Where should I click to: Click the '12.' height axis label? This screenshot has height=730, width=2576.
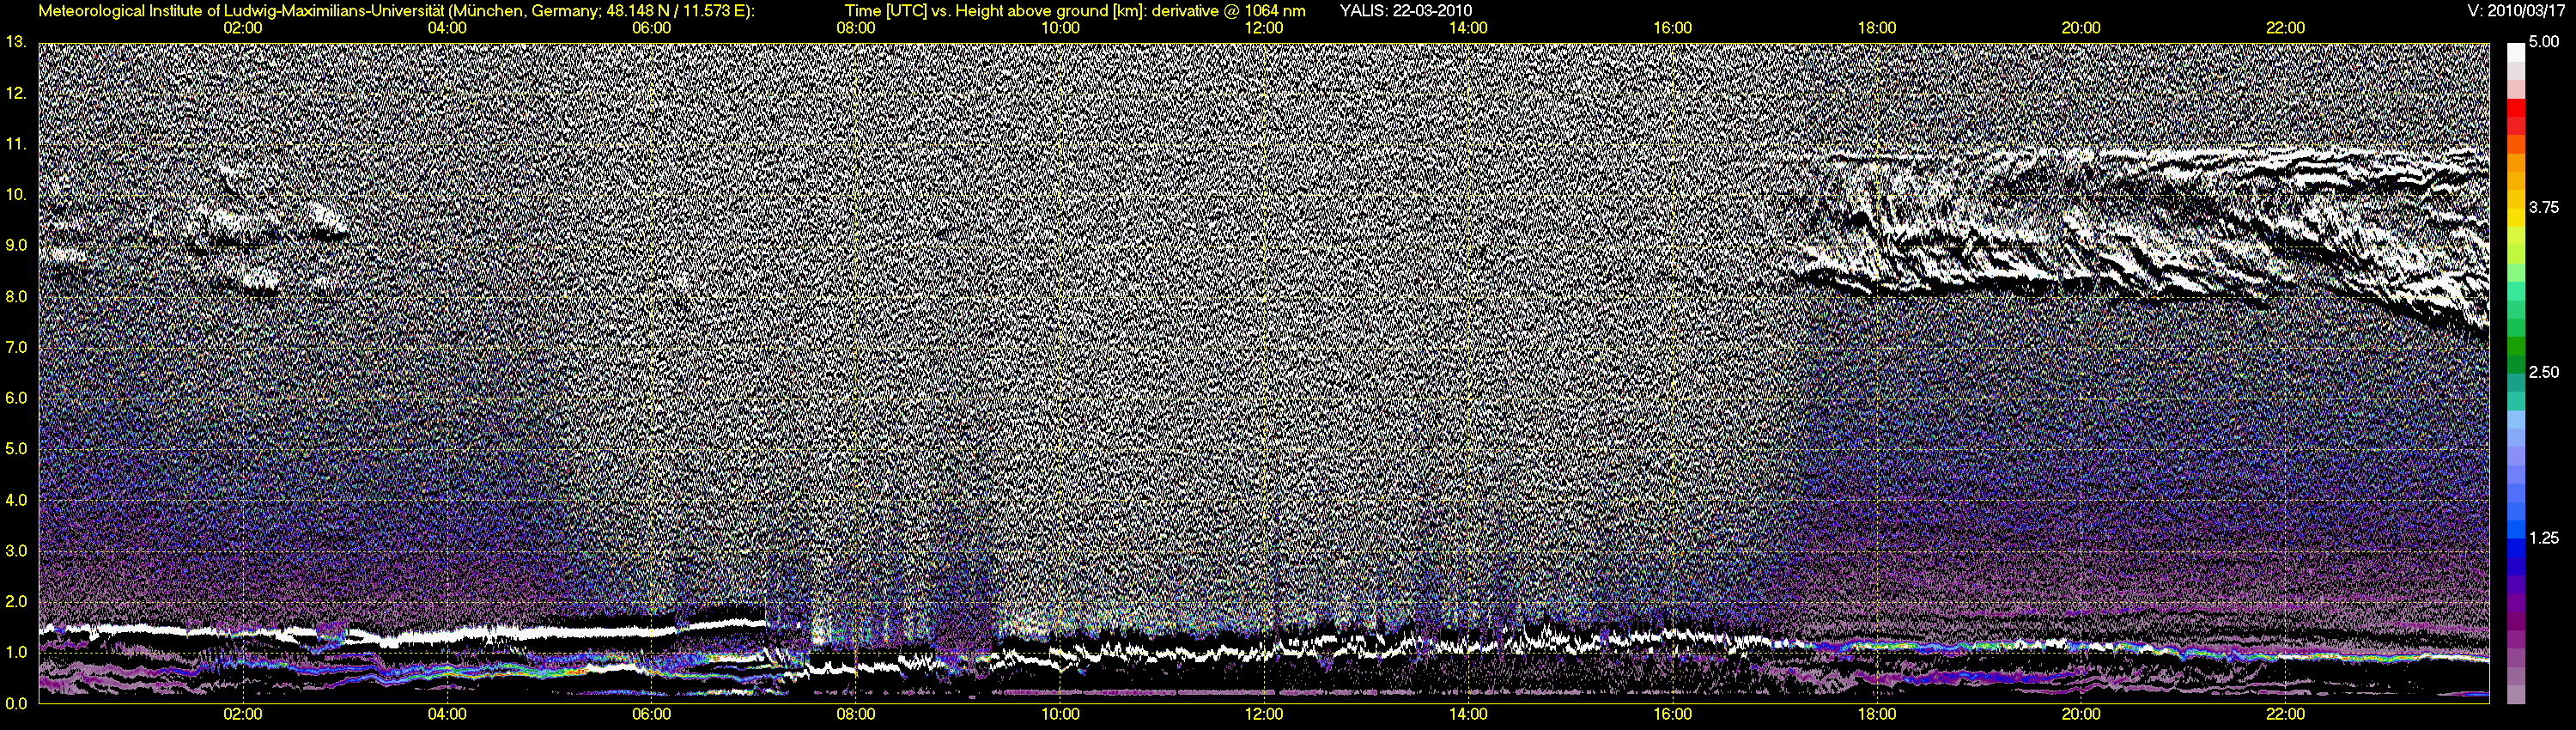point(17,93)
